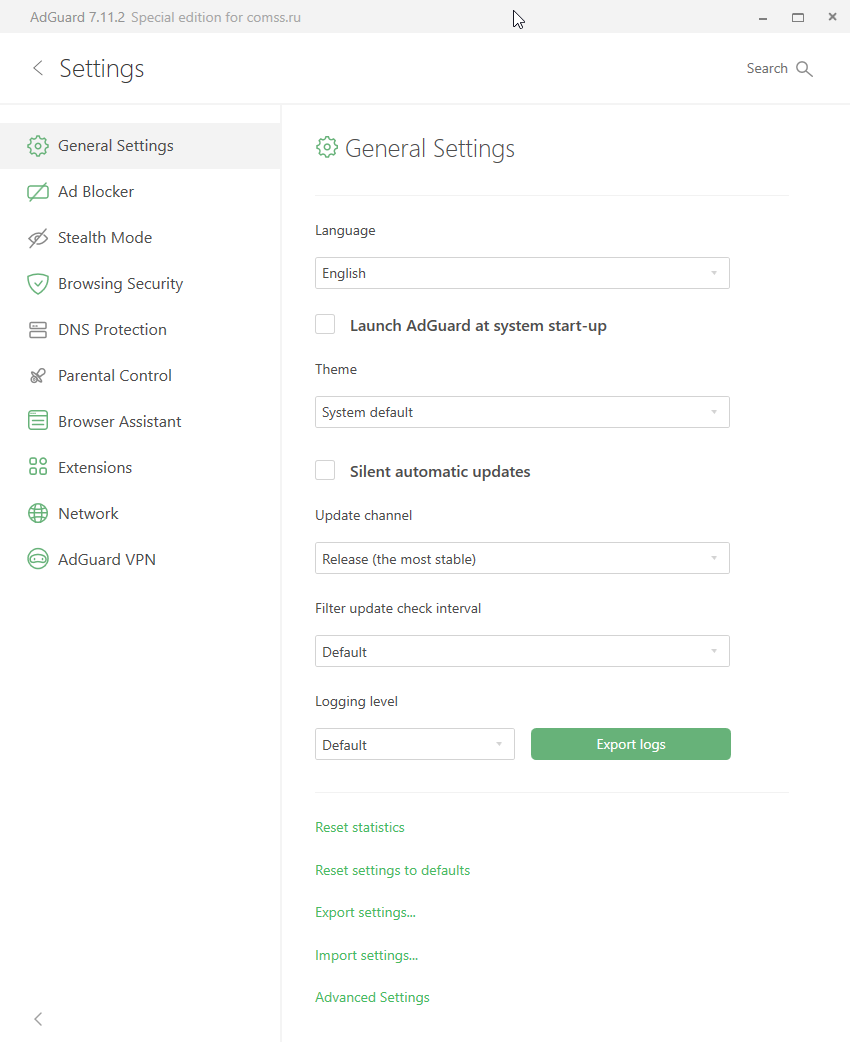Viewport: 850px width, 1042px height.
Task: Select General Settings in sidebar
Action: 115,146
